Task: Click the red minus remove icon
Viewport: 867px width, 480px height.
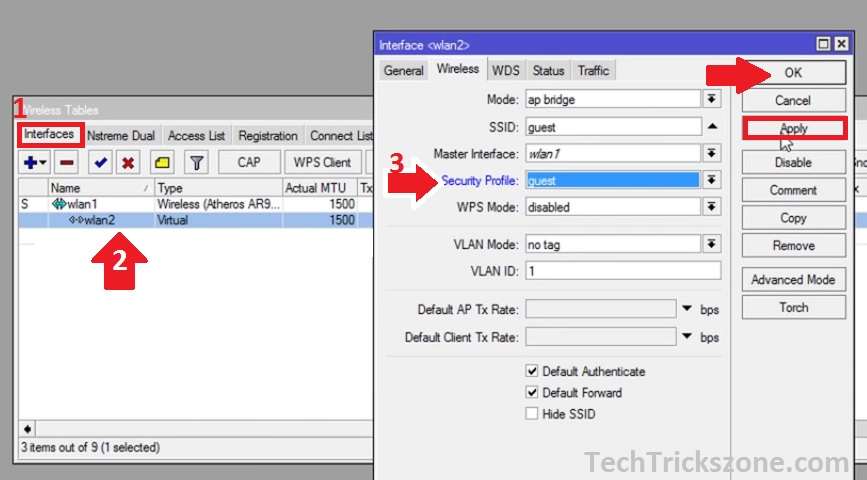Action: tap(66, 162)
